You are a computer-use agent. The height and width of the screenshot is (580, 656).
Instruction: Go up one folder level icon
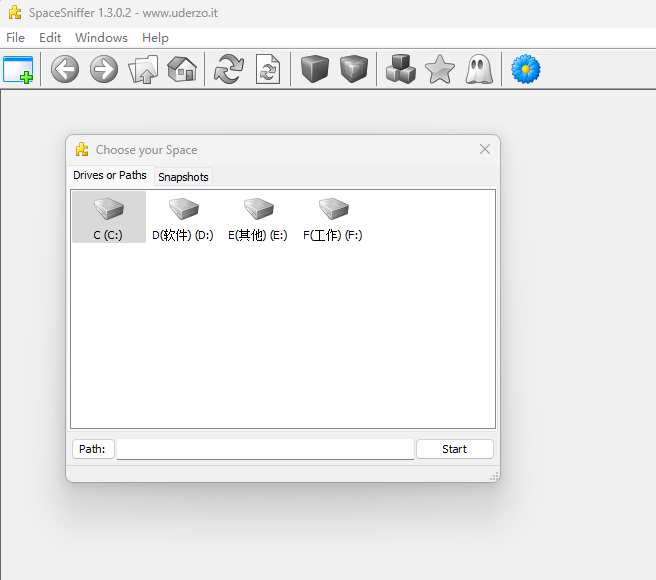point(143,69)
